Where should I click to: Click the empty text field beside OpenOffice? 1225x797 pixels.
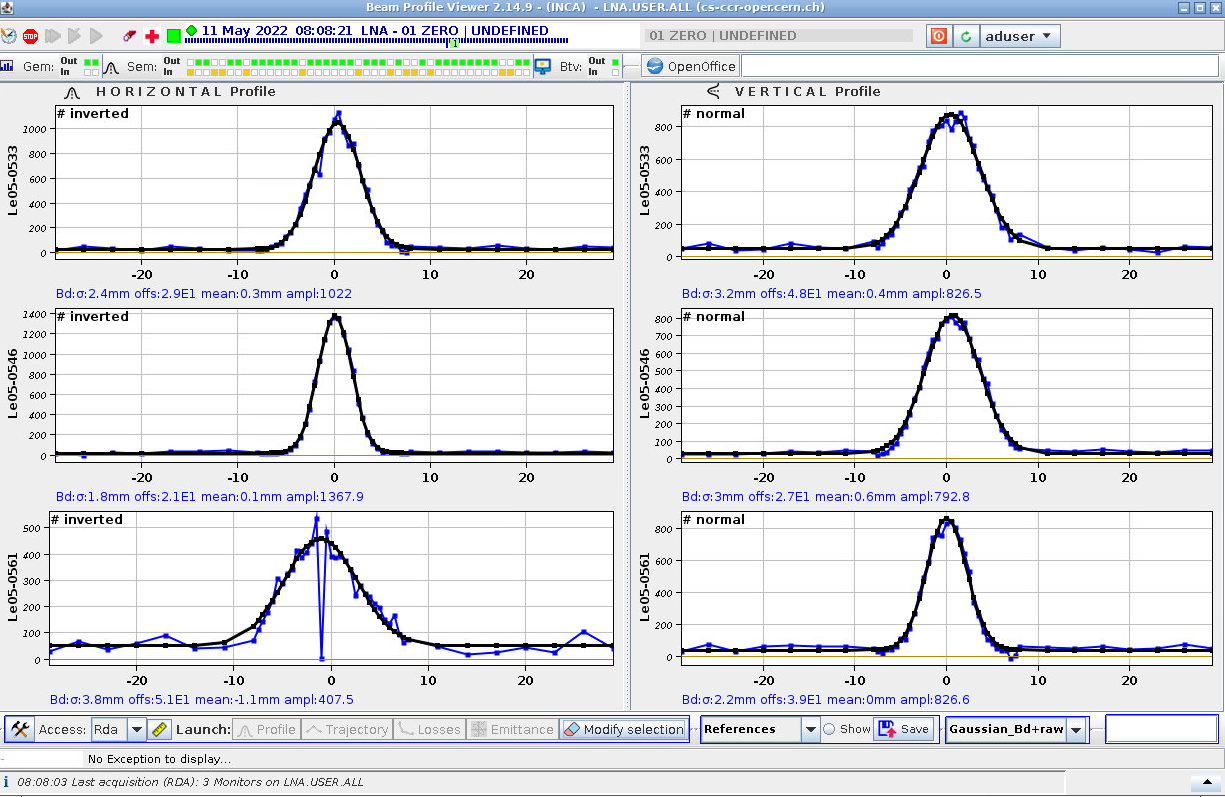point(980,66)
